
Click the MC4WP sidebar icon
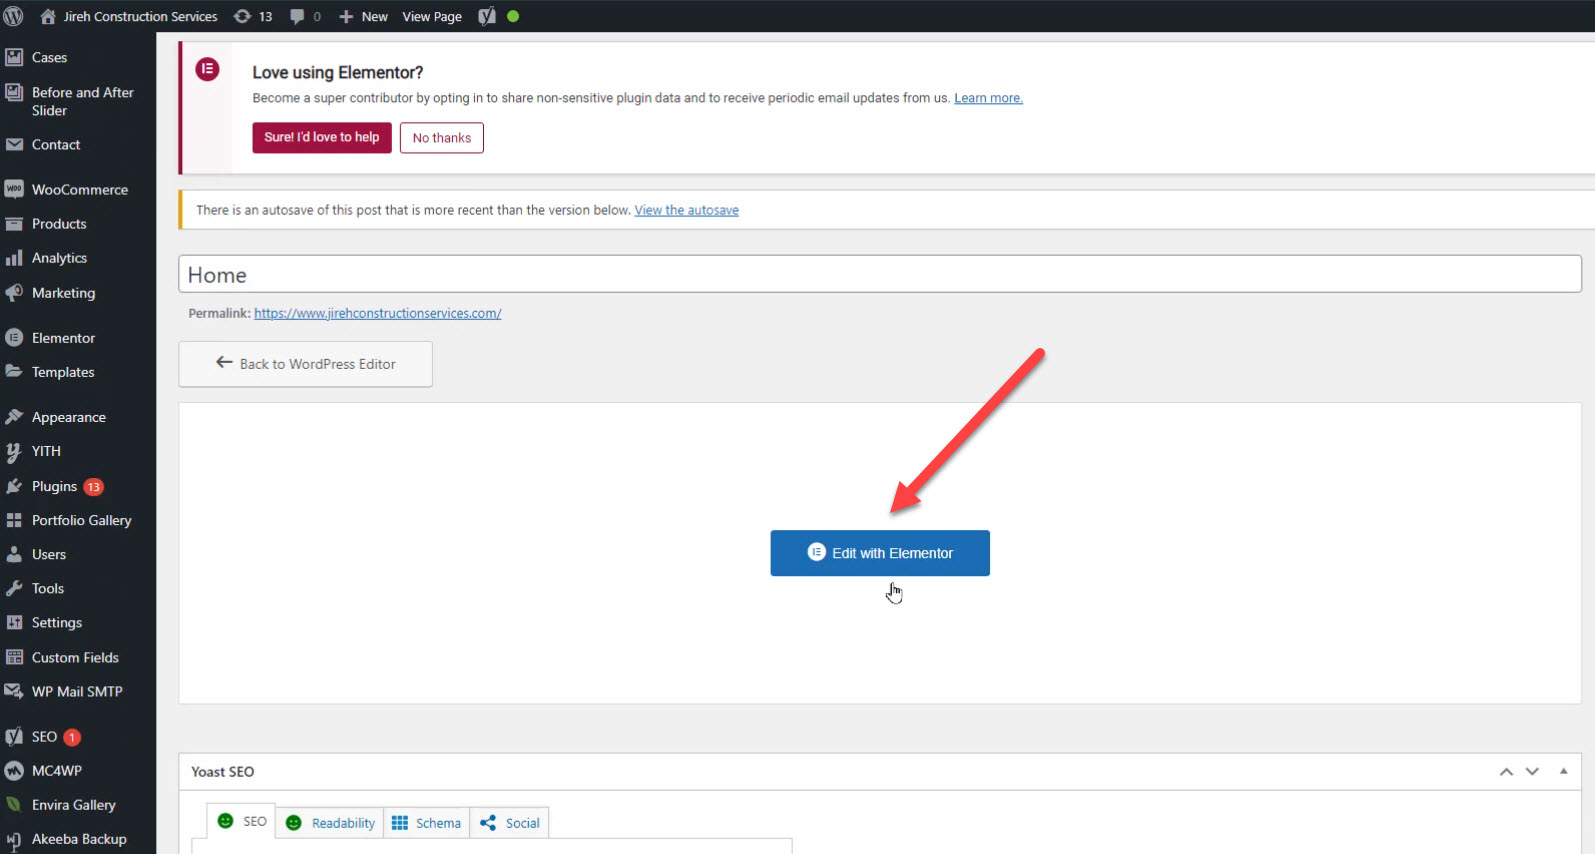point(14,771)
